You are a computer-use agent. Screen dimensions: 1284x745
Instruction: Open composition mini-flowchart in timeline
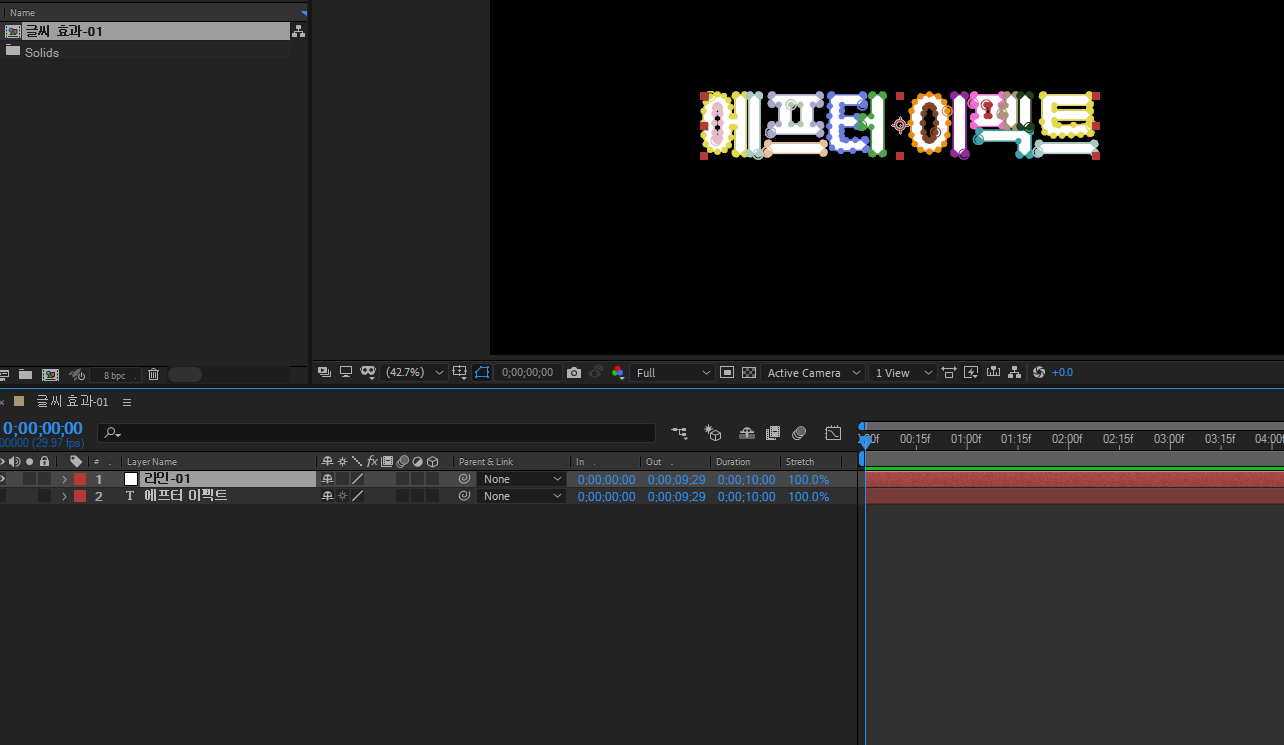coord(680,433)
